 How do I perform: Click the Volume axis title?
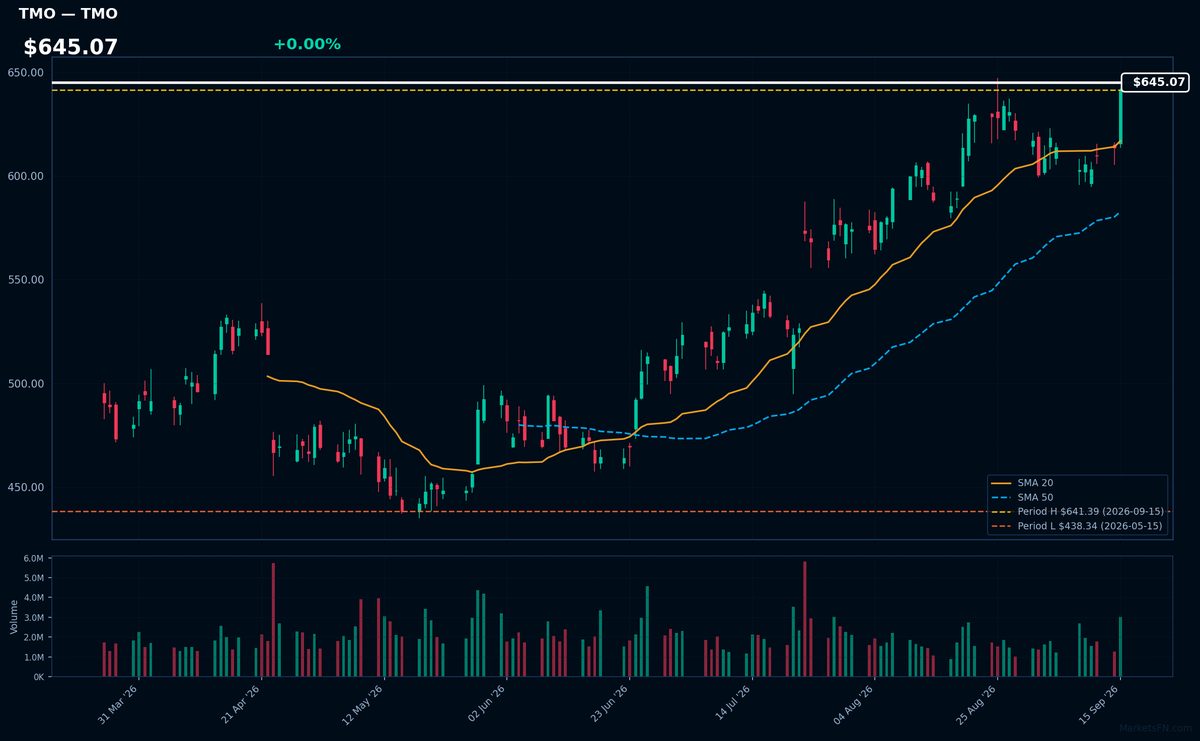click(14, 616)
